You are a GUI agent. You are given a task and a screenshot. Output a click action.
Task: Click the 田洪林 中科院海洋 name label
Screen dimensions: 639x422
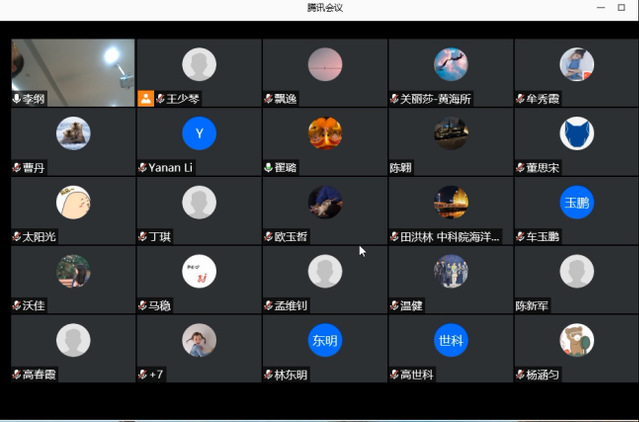point(450,236)
